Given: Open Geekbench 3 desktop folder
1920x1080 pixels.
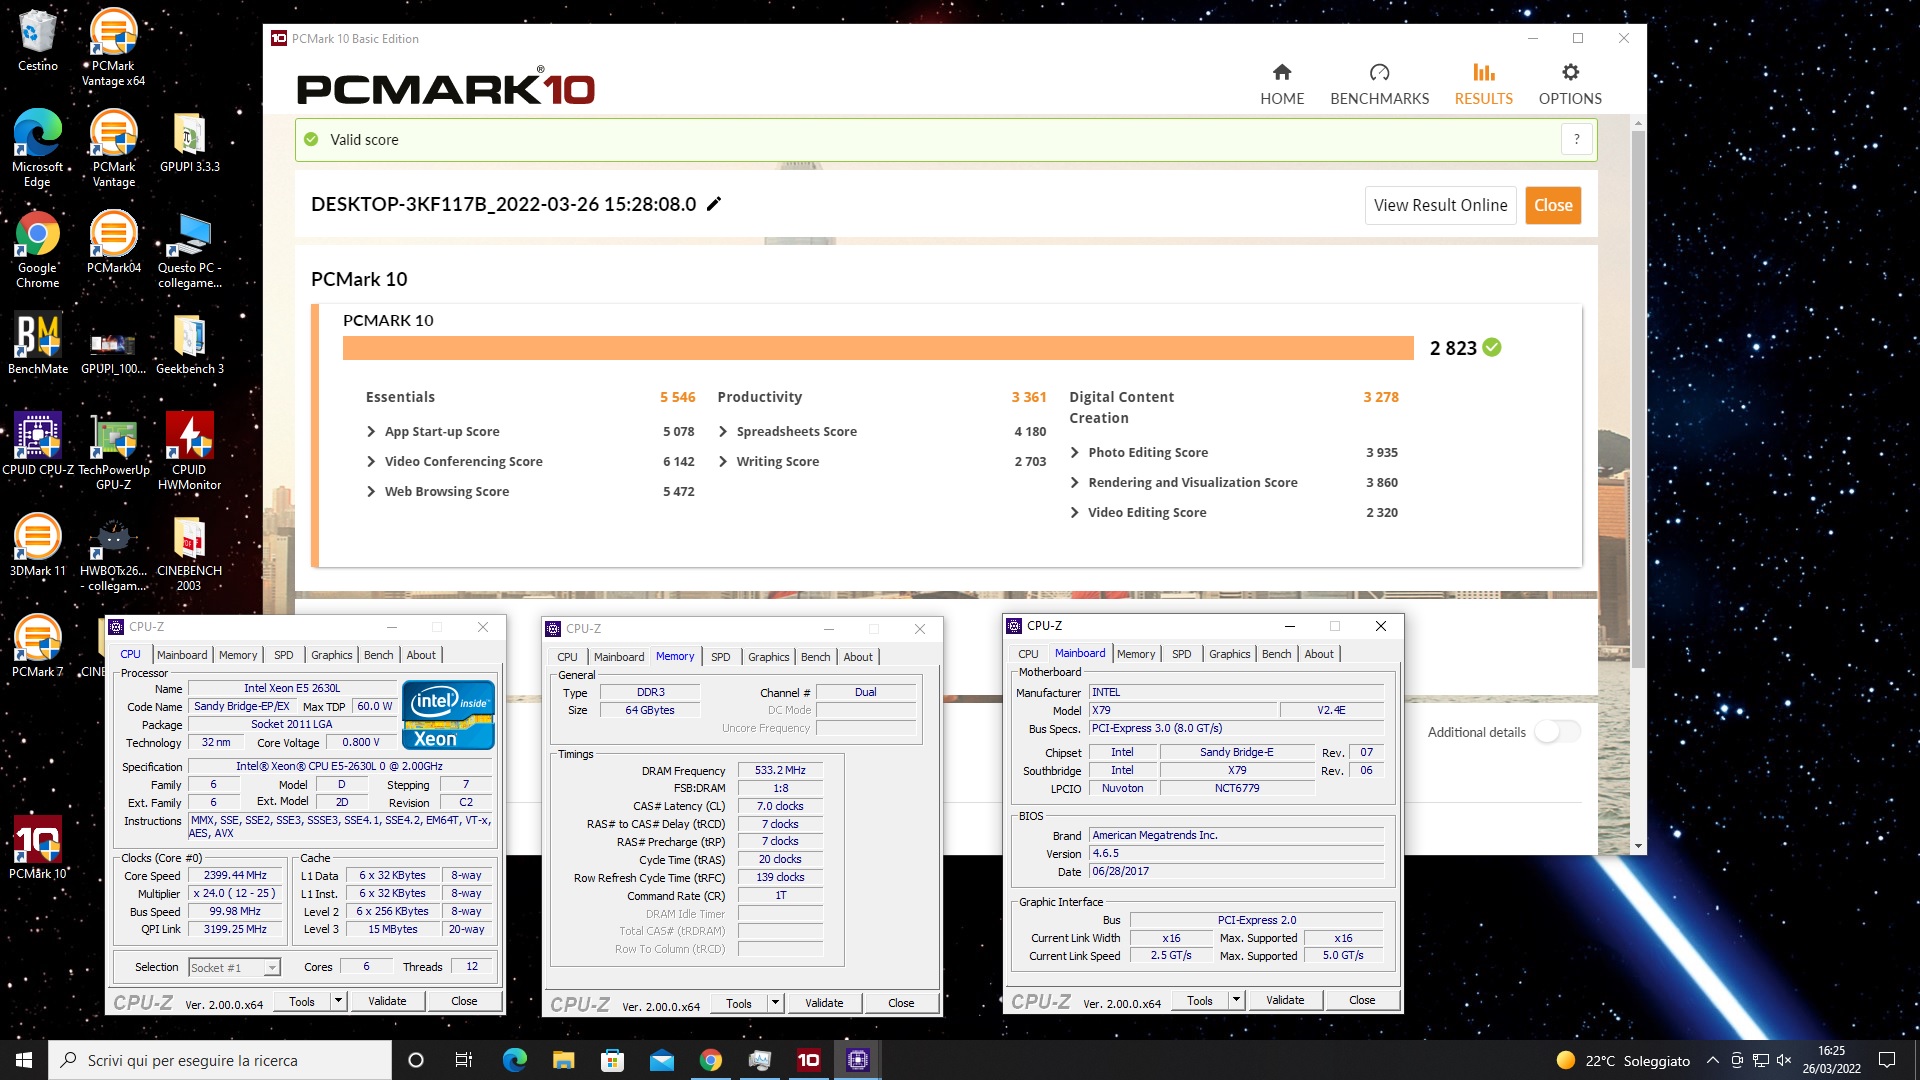Looking at the screenshot, I should (x=189, y=343).
